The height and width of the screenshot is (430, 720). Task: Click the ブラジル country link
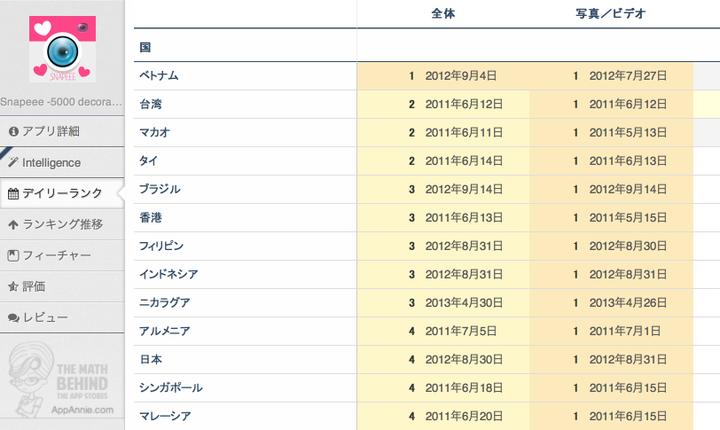pyautogui.click(x=160, y=189)
